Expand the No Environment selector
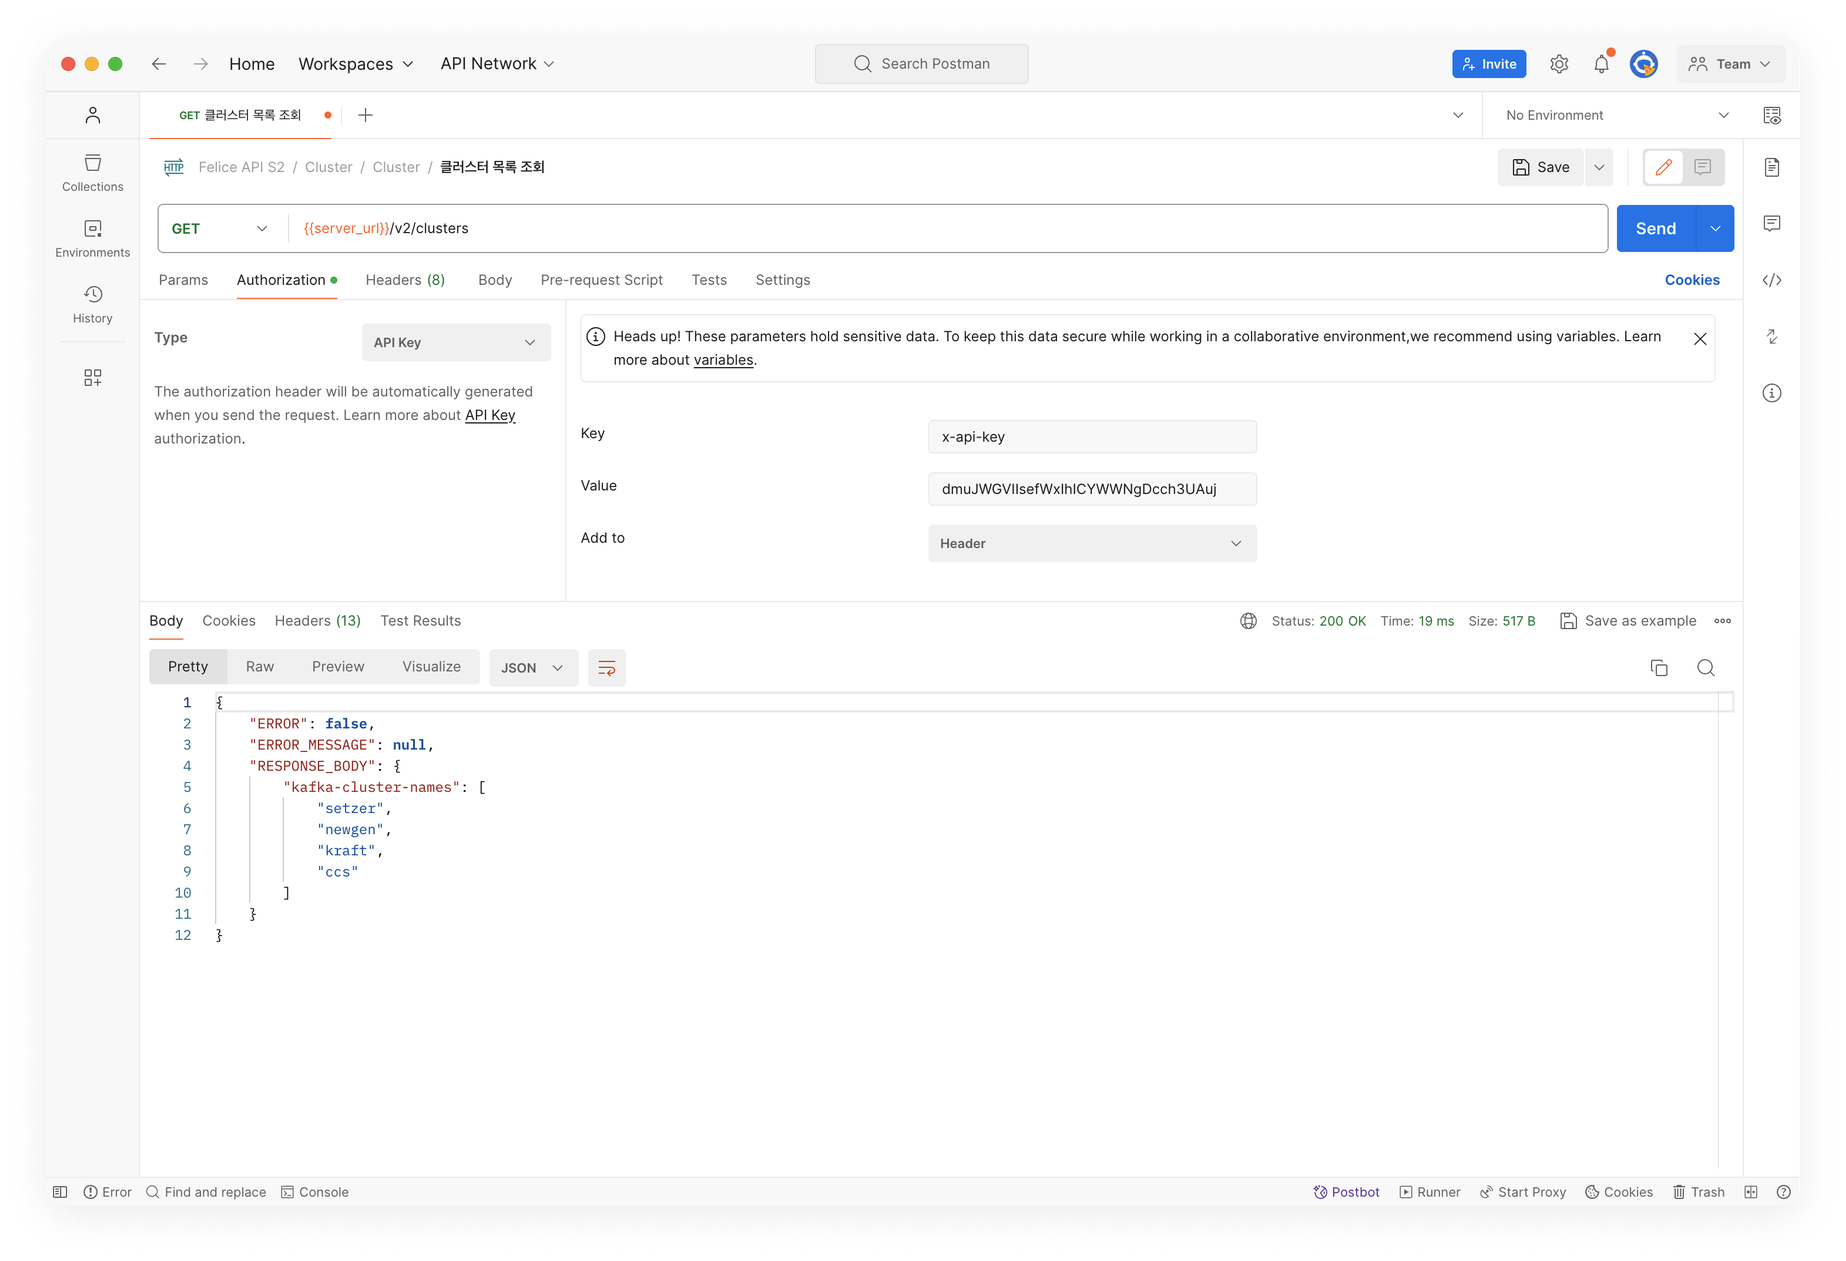Image resolution: width=1846 pixels, height=1261 pixels. (1616, 115)
